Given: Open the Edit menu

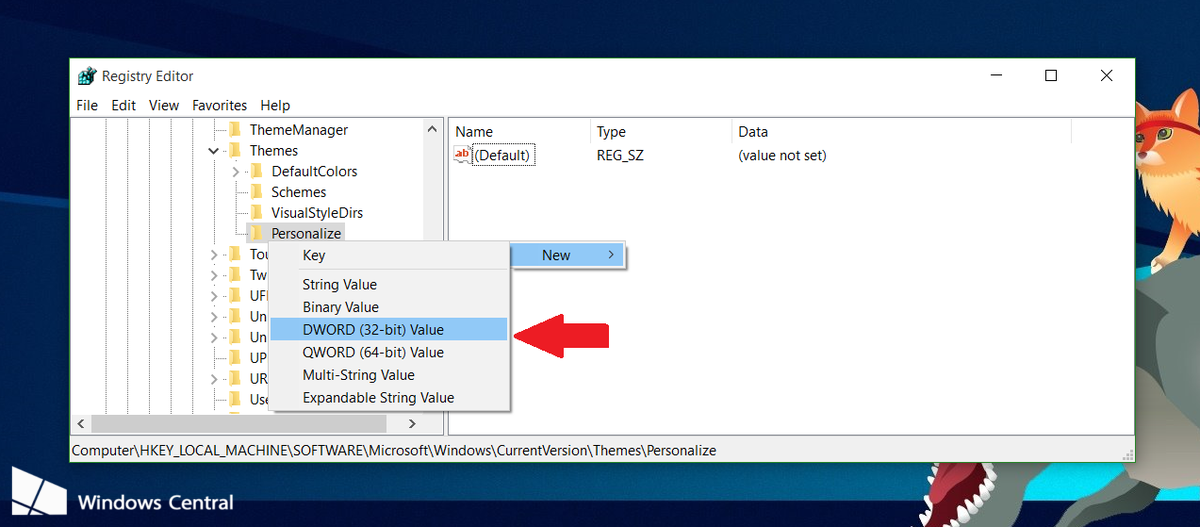Looking at the screenshot, I should [123, 105].
